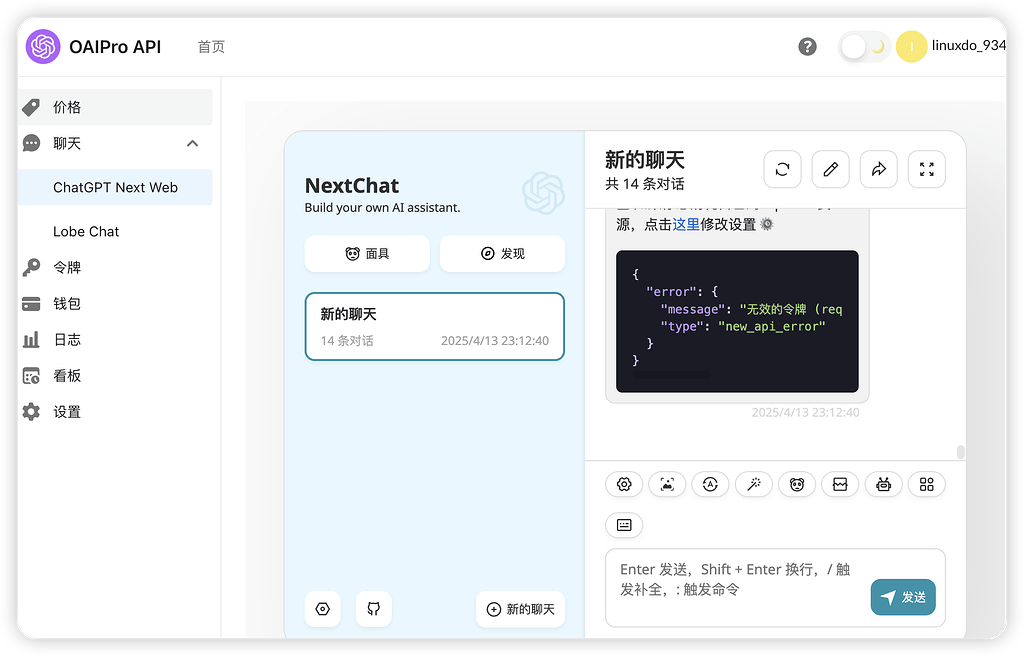Follow the 这里 link to modify settings
Viewport: 1024px width, 656px height.
686,225
